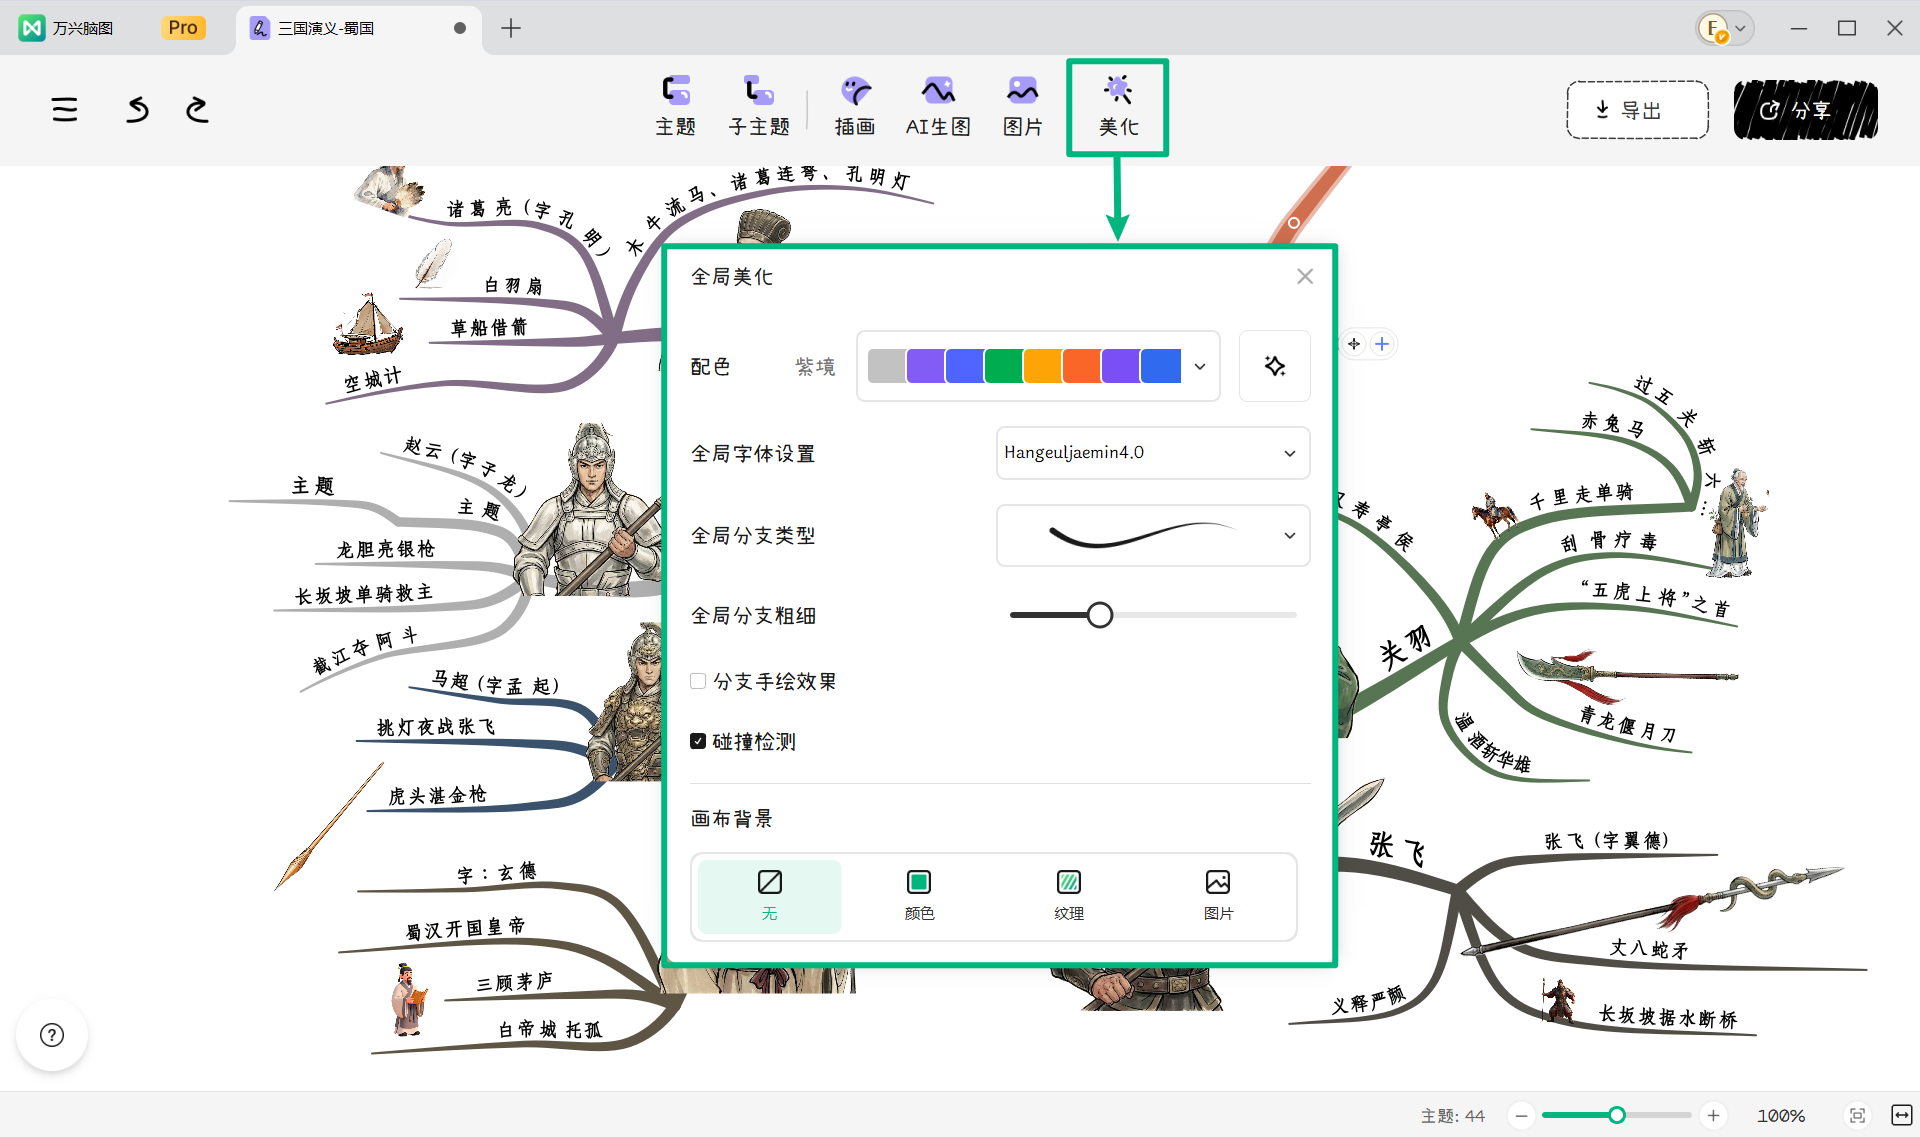Select 纹理 canvas background option
This screenshot has height=1137, width=1920.
(1068, 896)
